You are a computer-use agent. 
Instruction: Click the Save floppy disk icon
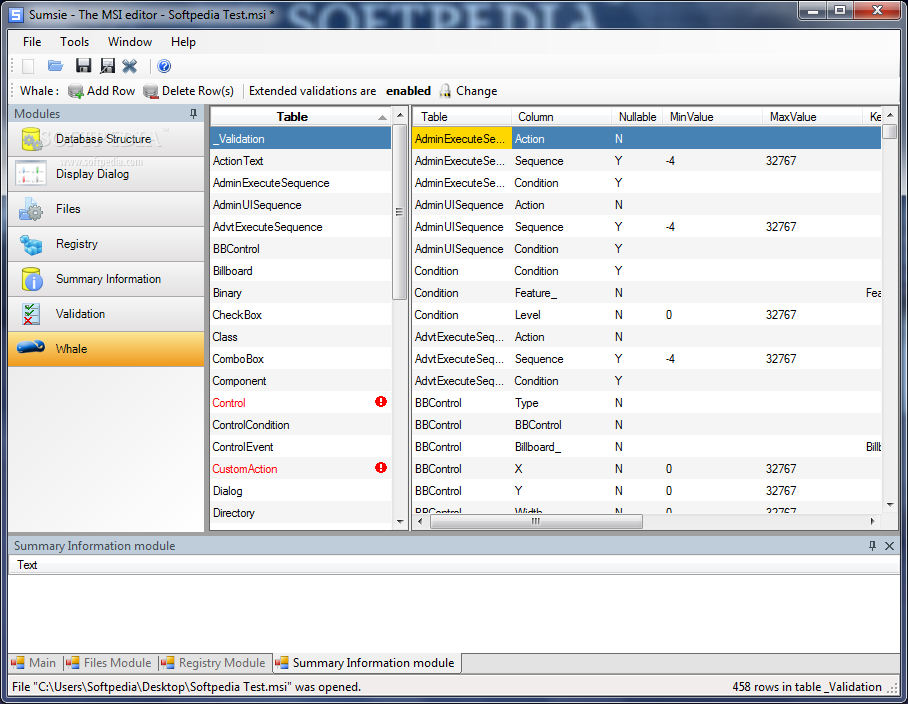pyautogui.click(x=83, y=66)
